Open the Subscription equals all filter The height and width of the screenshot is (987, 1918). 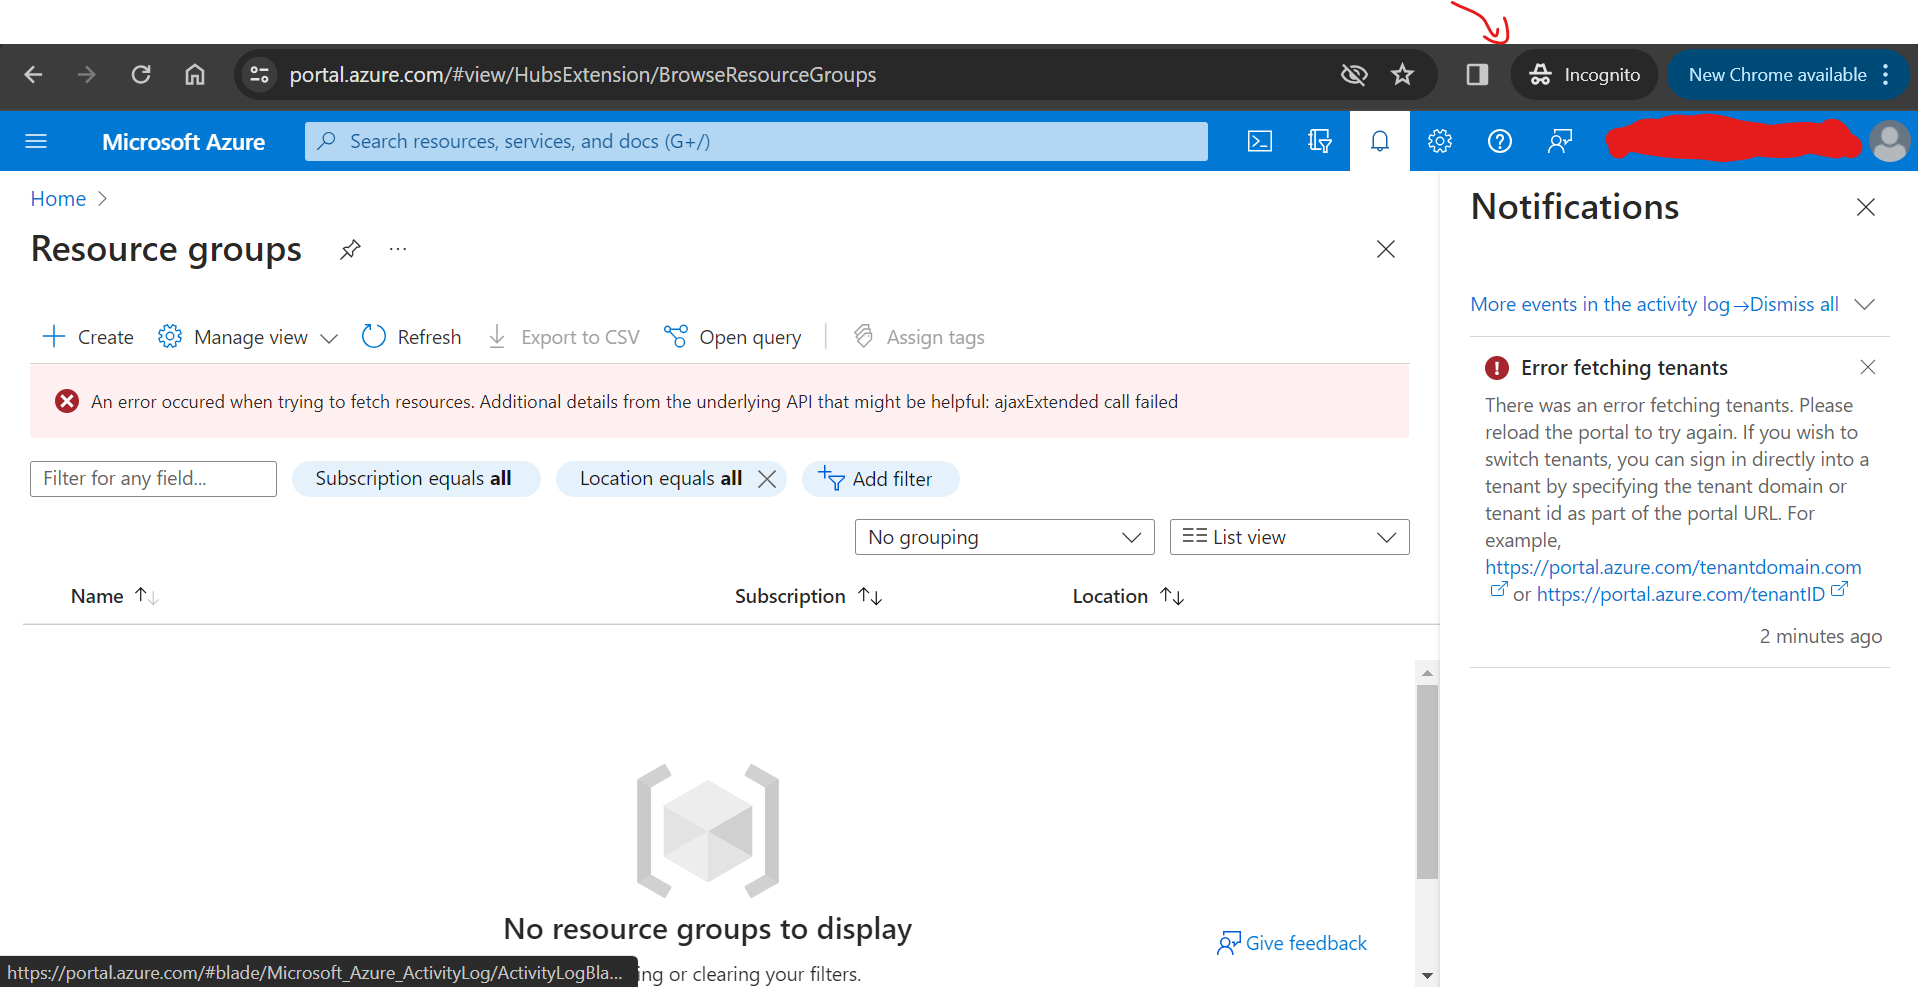click(x=415, y=479)
